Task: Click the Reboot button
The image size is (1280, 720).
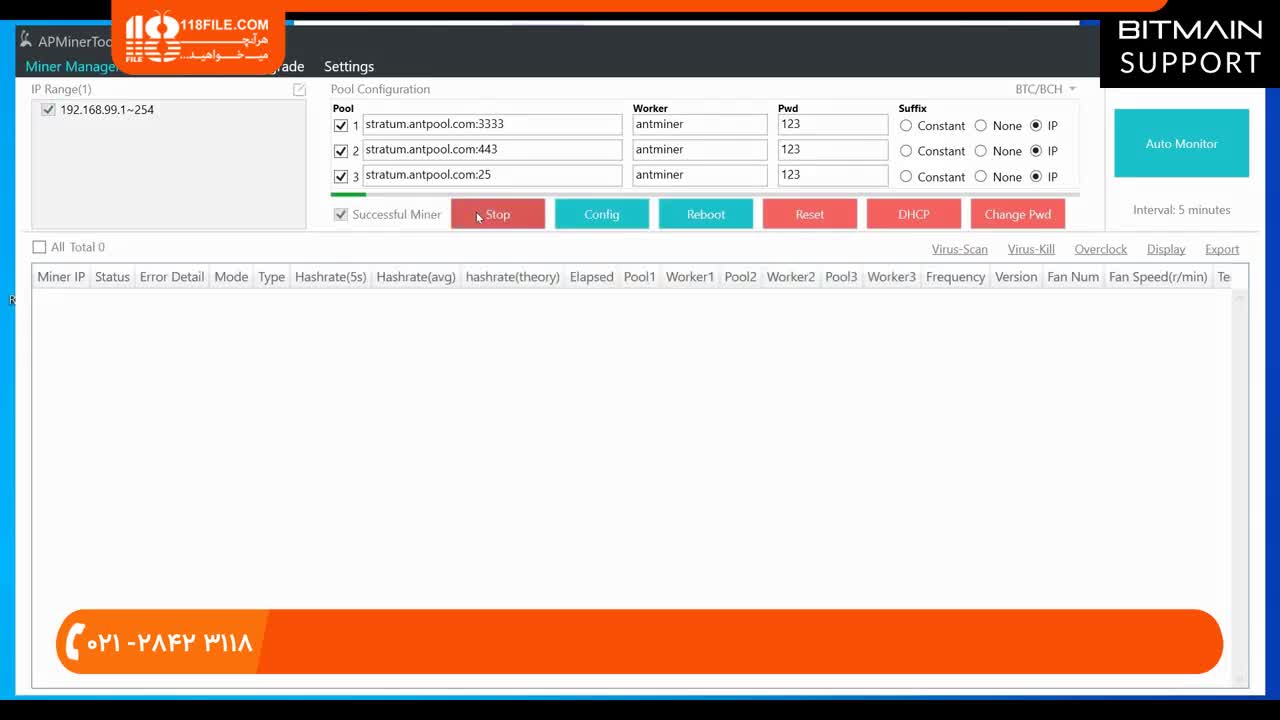Action: tap(706, 214)
